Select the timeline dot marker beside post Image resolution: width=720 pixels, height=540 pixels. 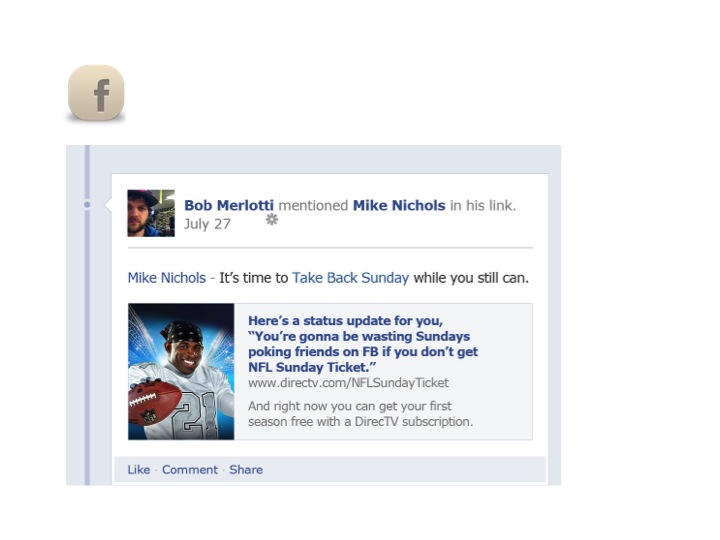(x=87, y=204)
